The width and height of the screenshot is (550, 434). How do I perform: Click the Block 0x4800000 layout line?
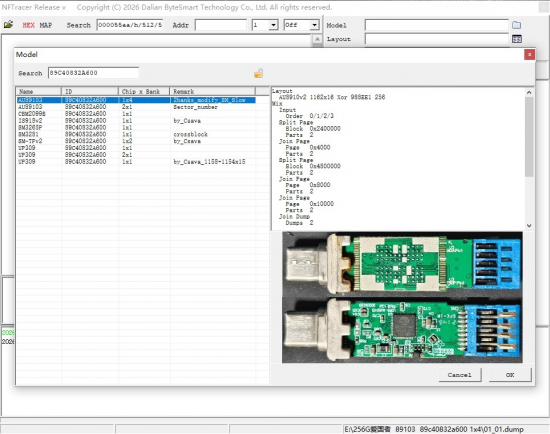(x=313, y=166)
